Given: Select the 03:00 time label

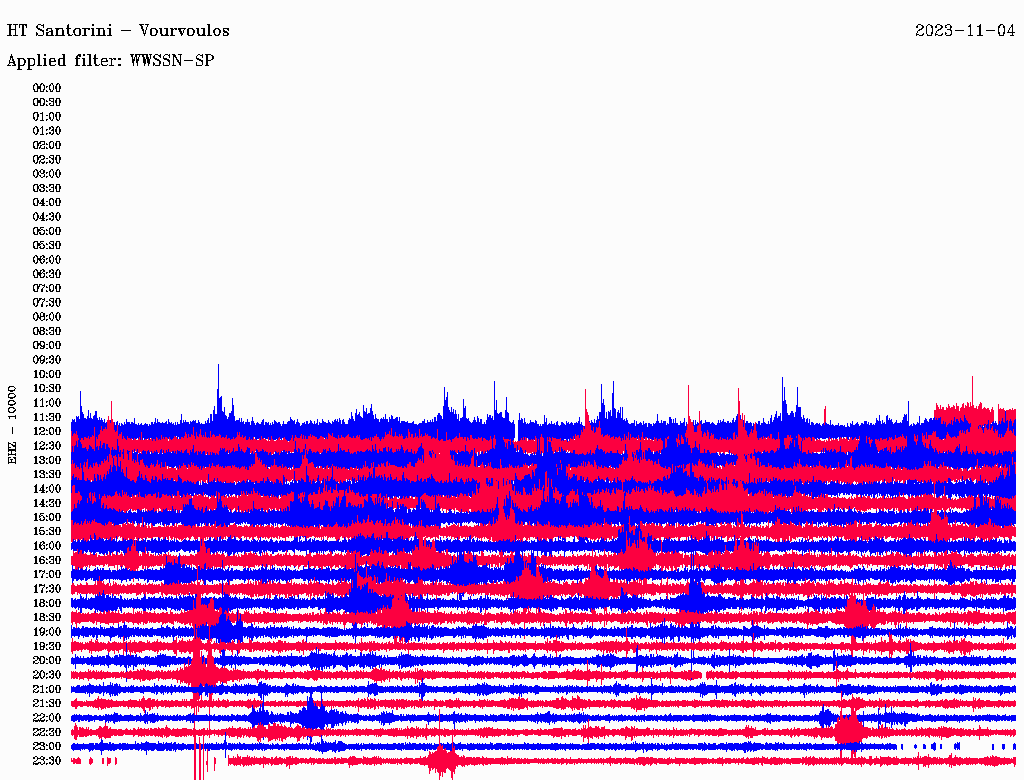Looking at the screenshot, I should pos(47,174).
